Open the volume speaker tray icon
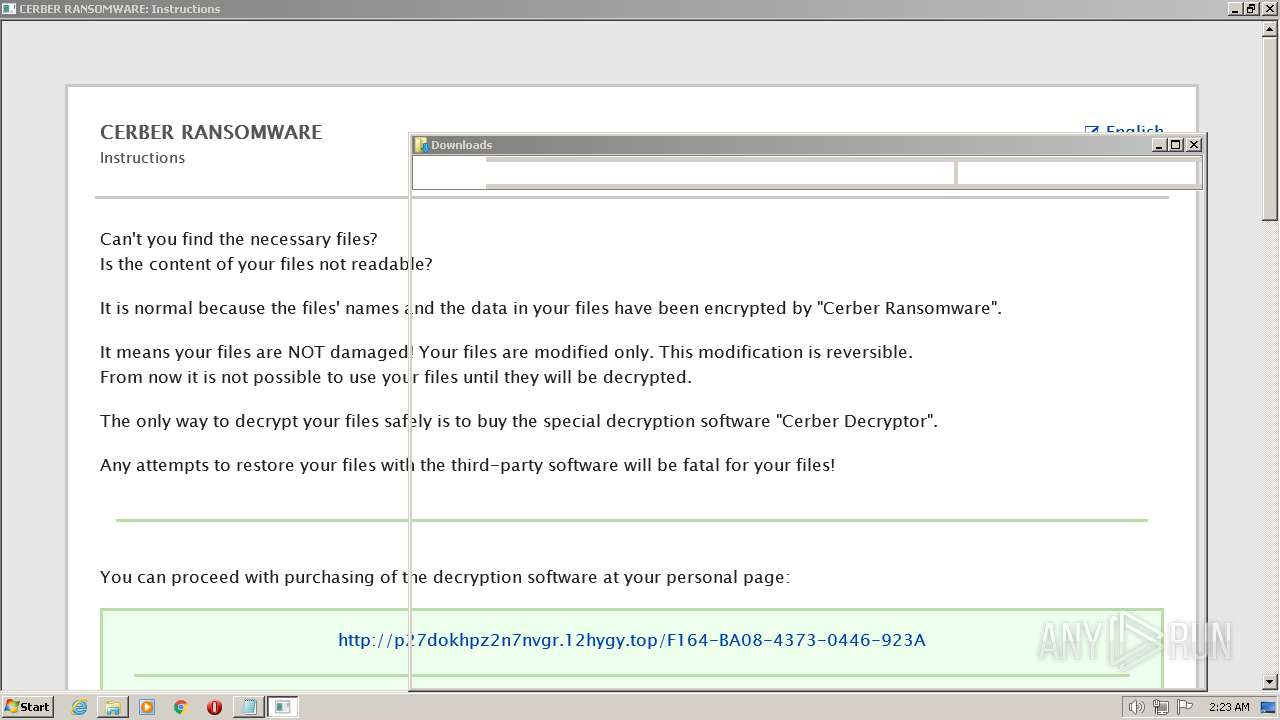Screen dimensions: 1280x720 (x=1136, y=707)
